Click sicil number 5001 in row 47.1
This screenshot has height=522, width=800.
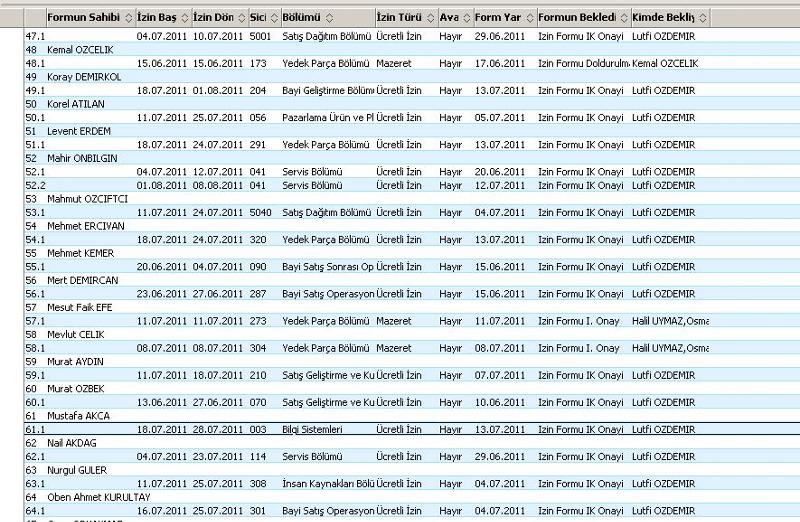(x=260, y=36)
